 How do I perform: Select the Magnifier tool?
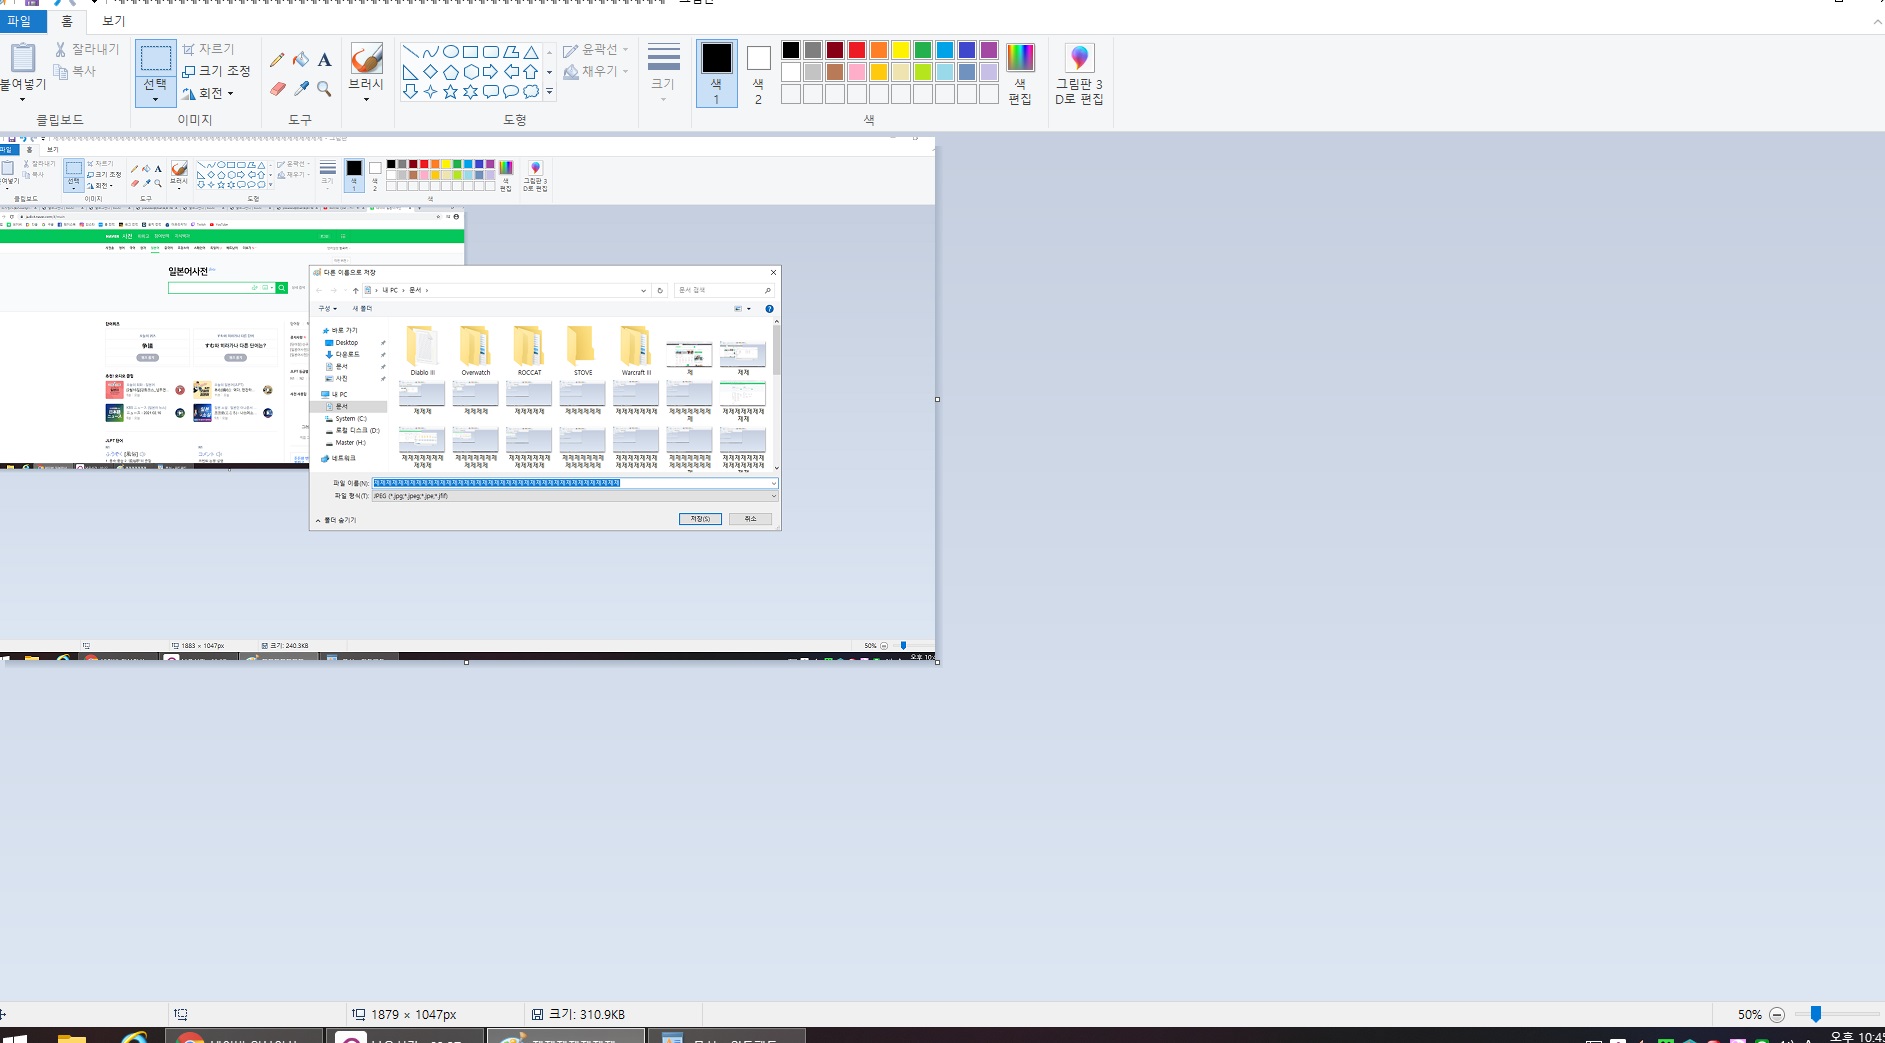coord(324,89)
